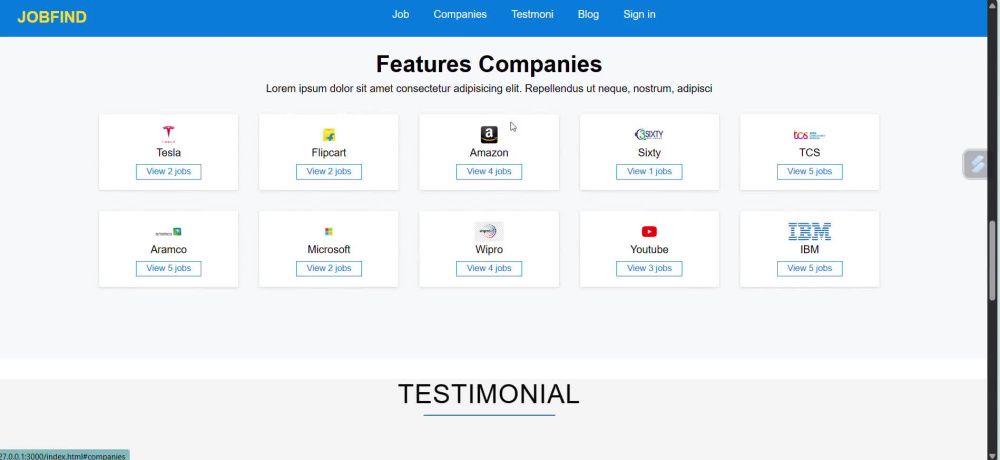Click the TCS company name

click(809, 152)
